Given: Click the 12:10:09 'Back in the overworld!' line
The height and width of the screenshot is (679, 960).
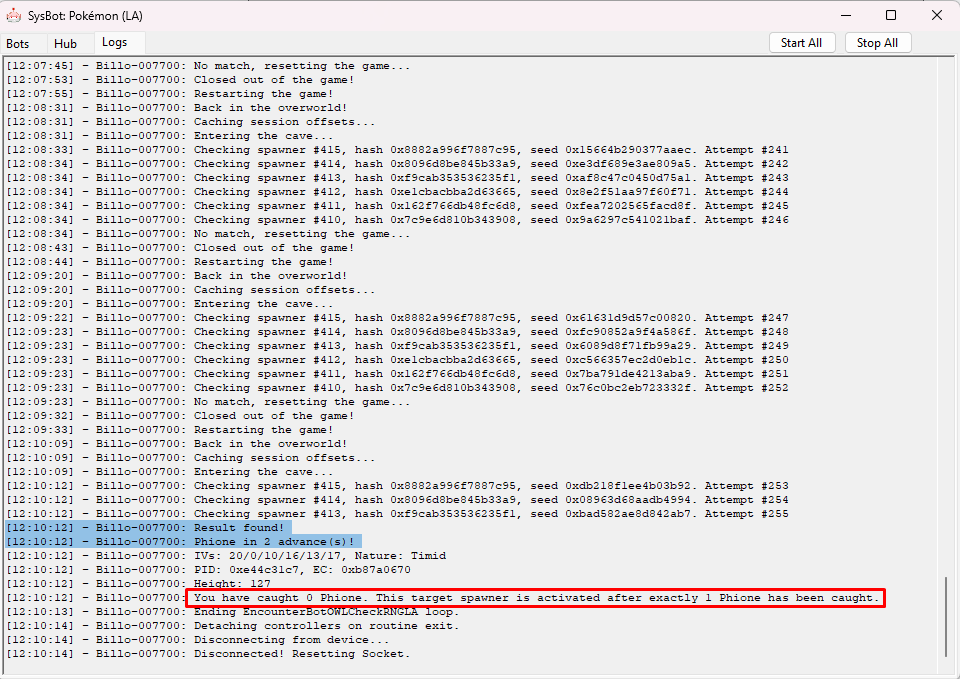Looking at the screenshot, I should coord(177,444).
